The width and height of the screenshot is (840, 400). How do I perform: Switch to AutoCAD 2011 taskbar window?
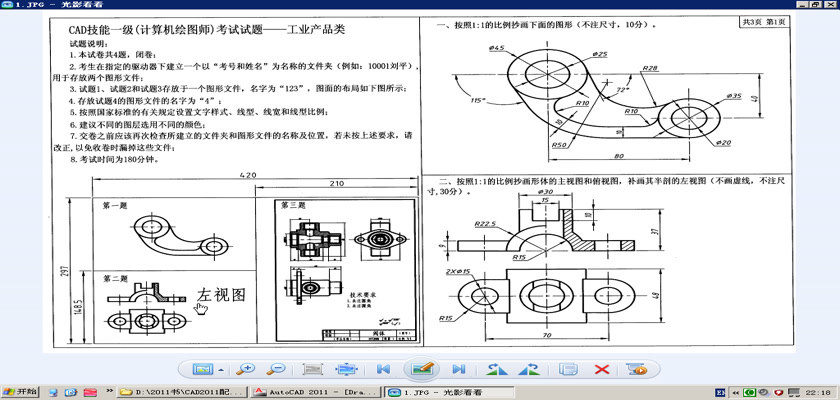317,393
